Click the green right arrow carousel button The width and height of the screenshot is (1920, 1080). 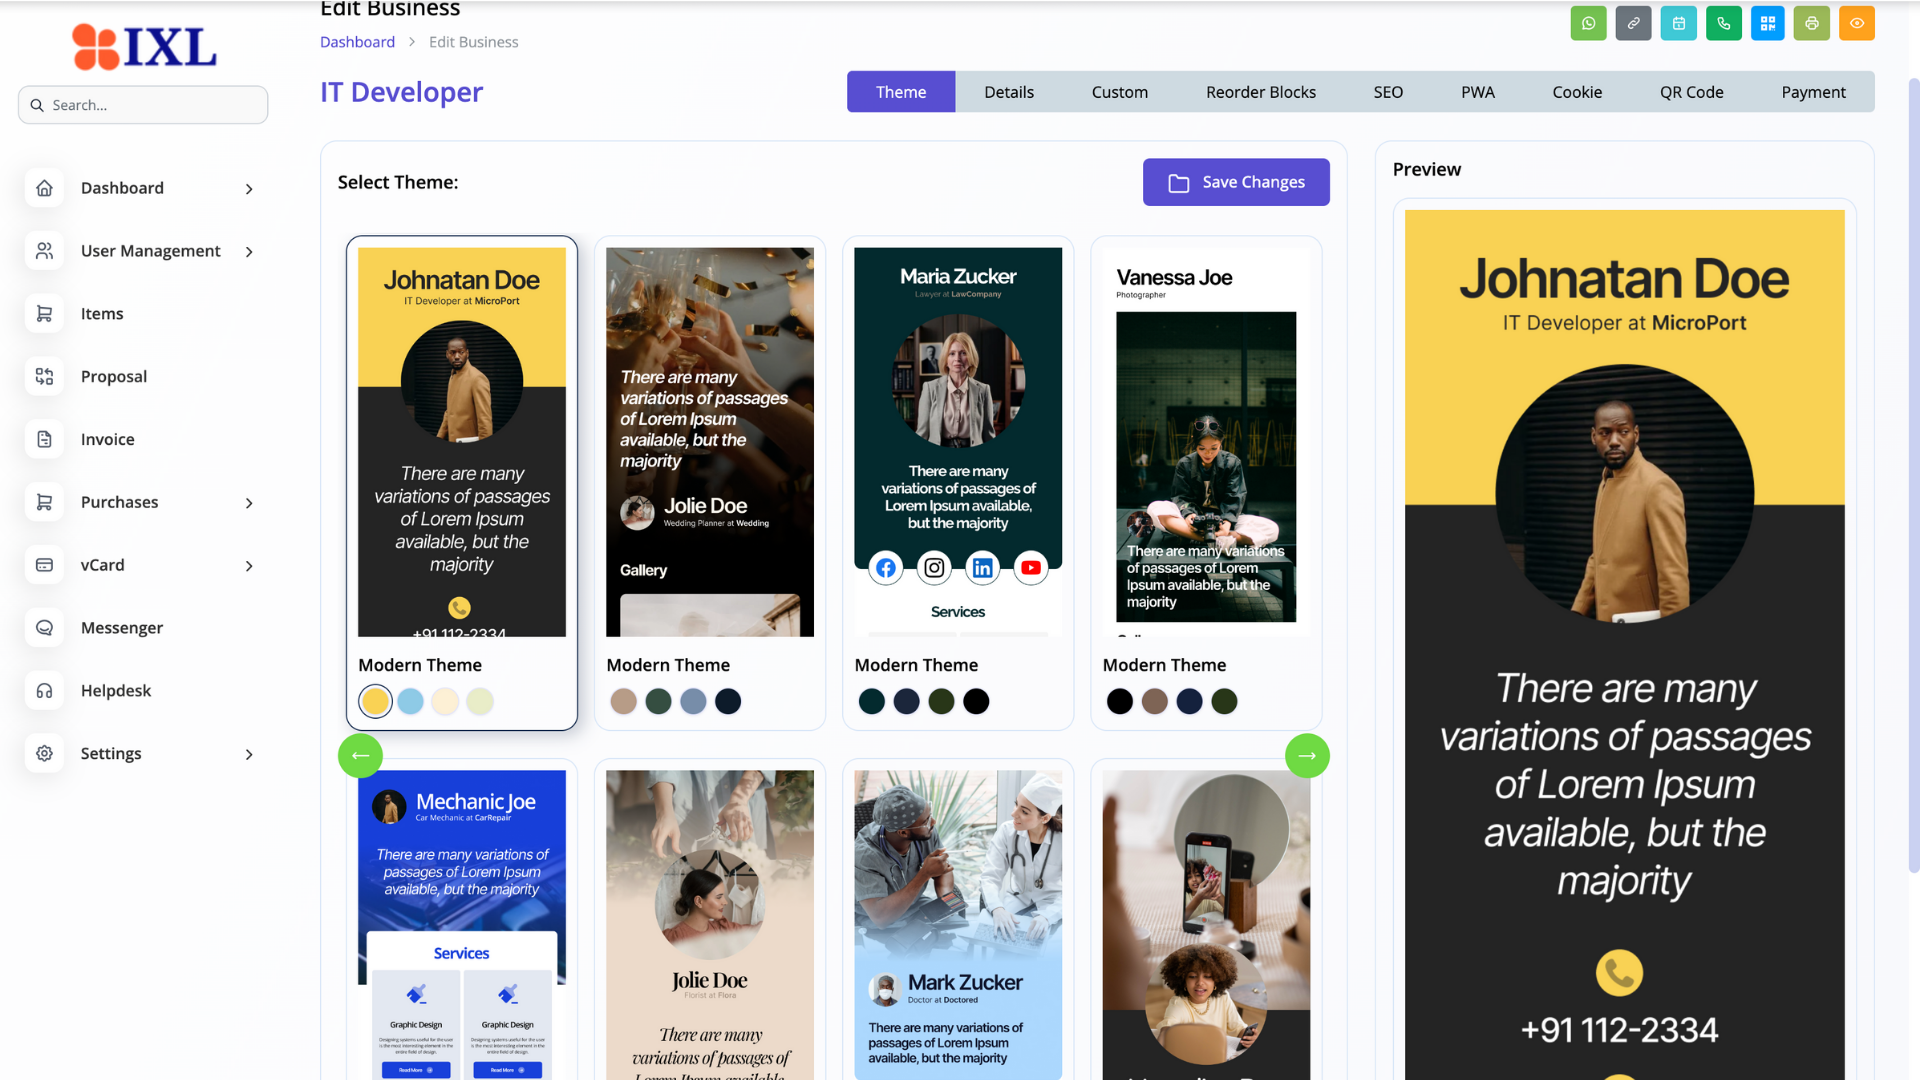tap(1307, 756)
